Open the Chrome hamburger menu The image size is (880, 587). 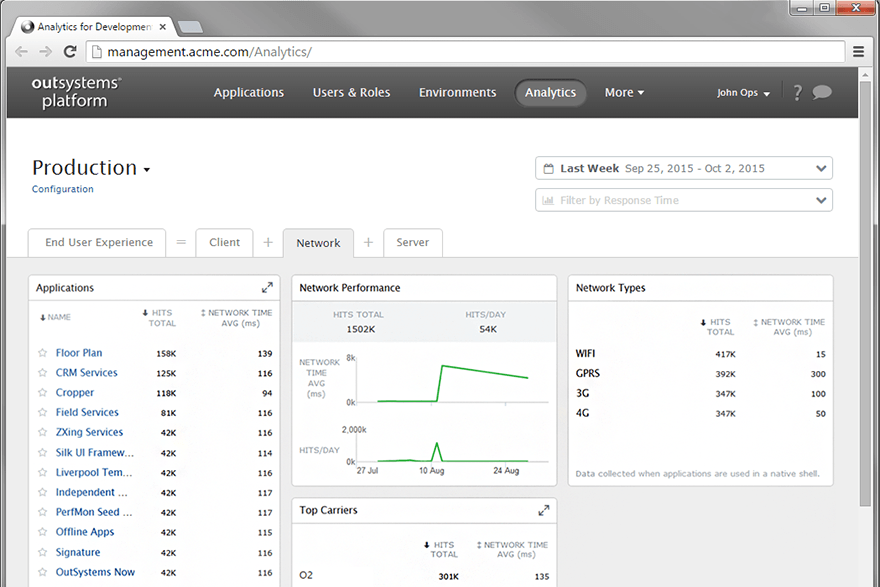[858, 52]
